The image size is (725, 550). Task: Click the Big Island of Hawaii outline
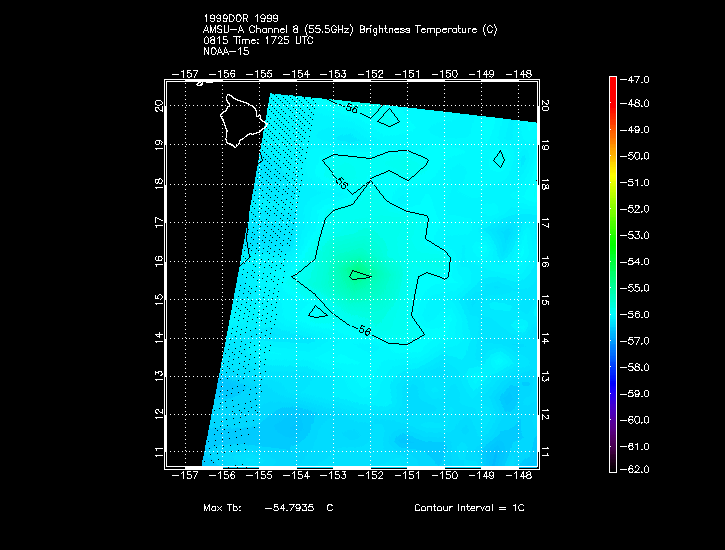pyautogui.click(x=245, y=118)
